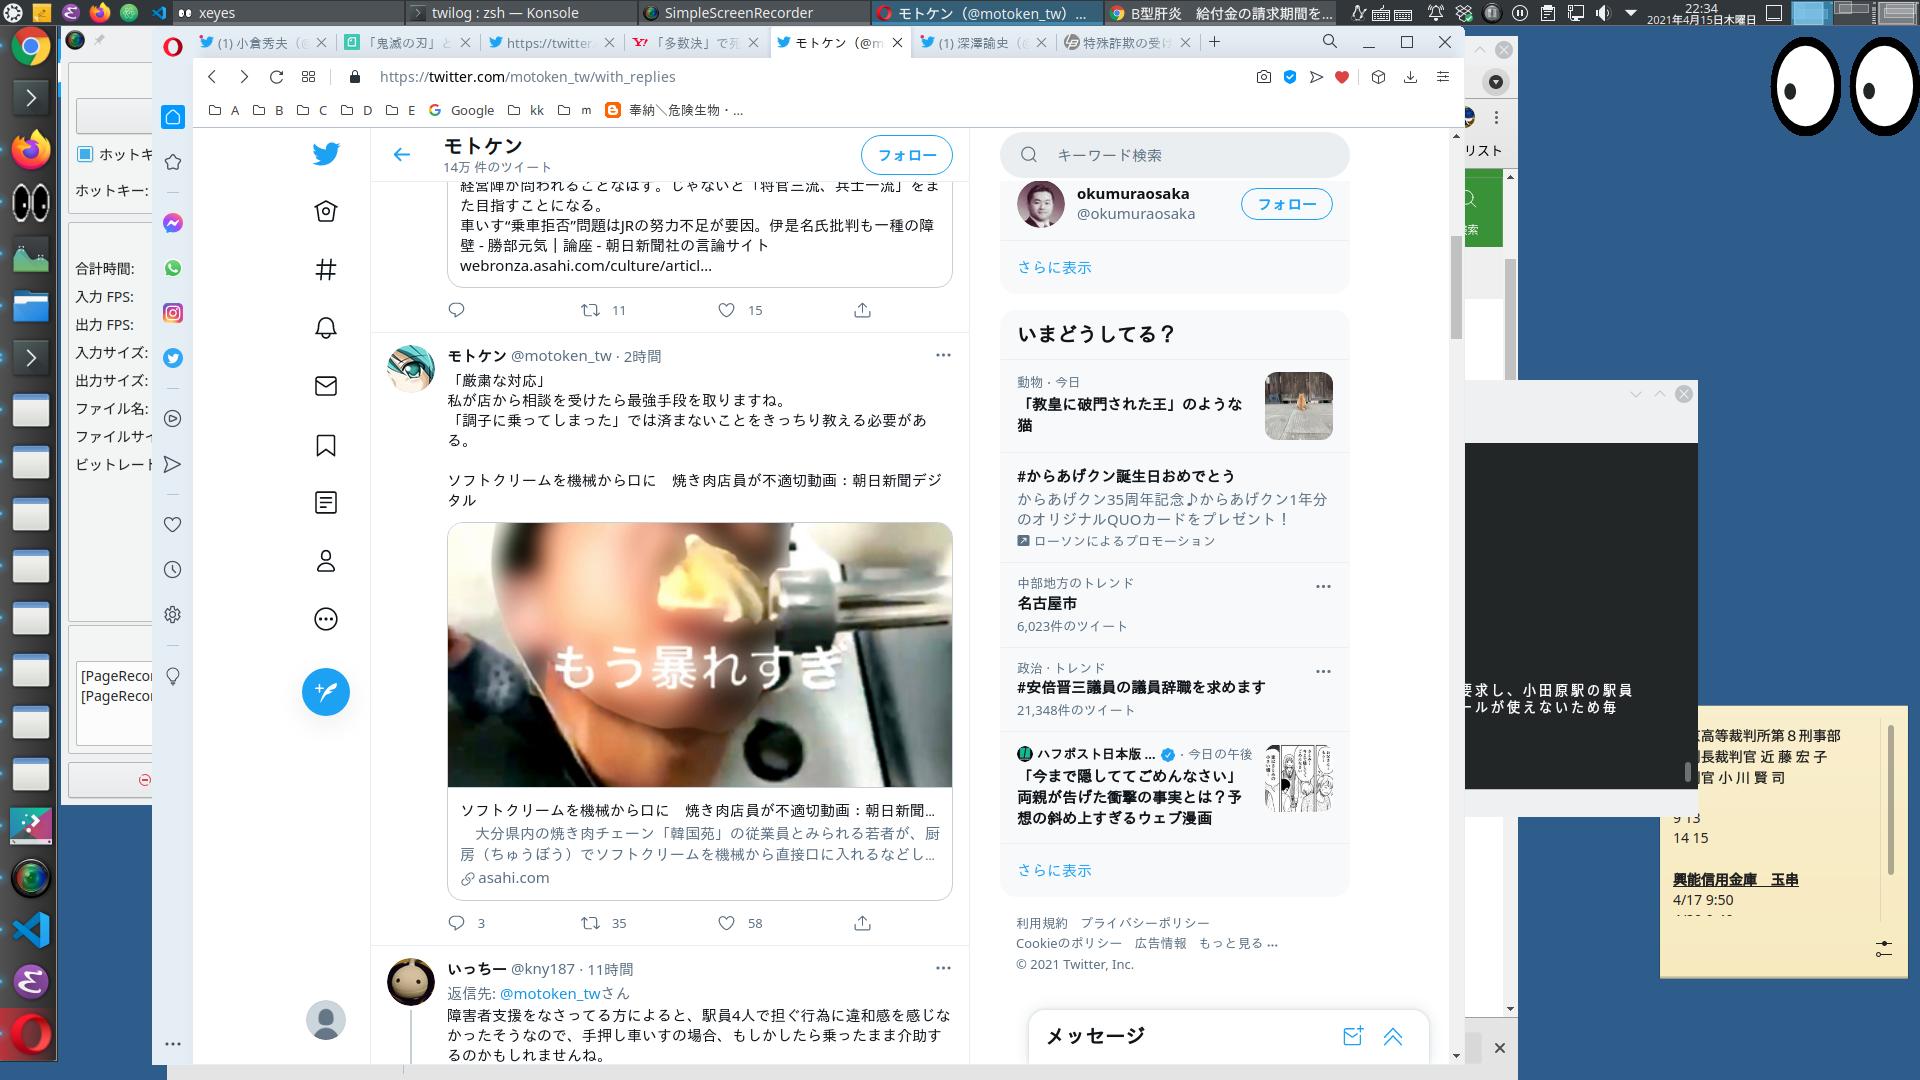Click さらに表示 under trends list

pyautogui.click(x=1054, y=870)
